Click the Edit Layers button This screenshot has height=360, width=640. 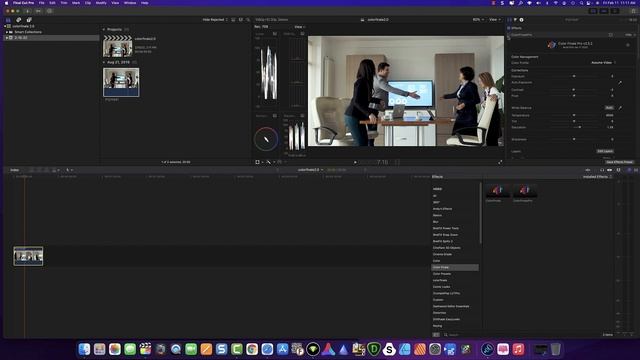pos(605,151)
